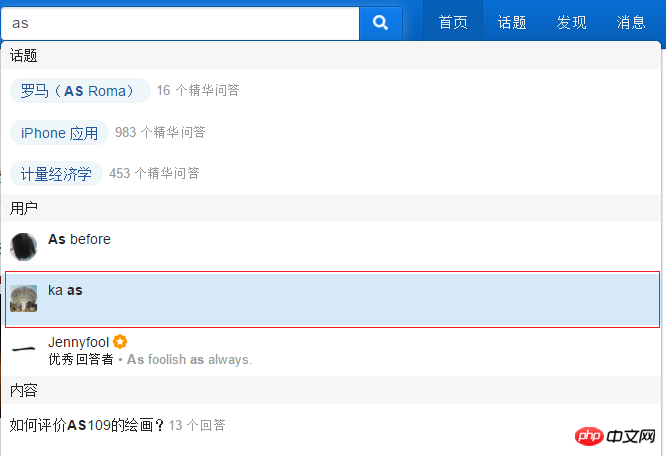
Task: Open the 话题 navigation tab
Action: point(512,22)
